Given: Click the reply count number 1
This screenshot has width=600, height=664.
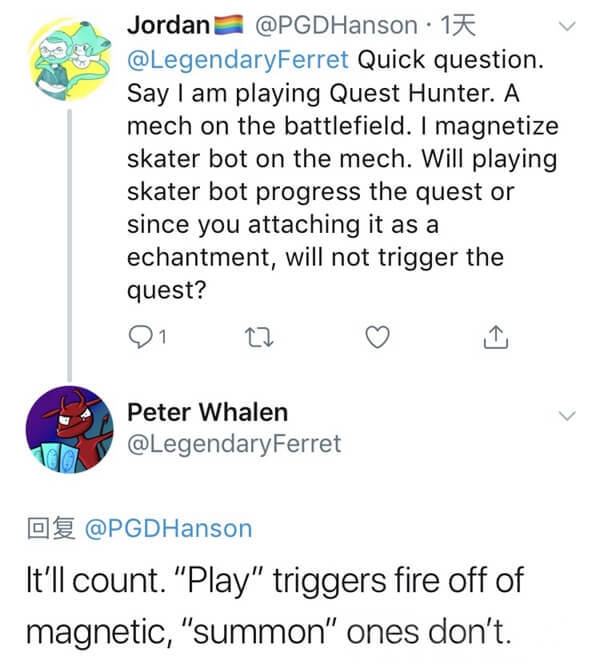Looking at the screenshot, I should (x=160, y=340).
